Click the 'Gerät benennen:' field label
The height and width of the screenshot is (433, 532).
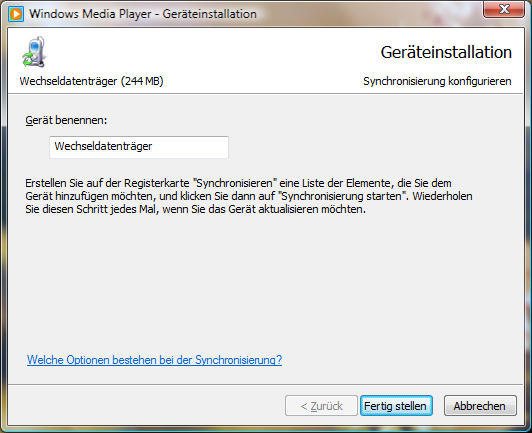pos(66,120)
